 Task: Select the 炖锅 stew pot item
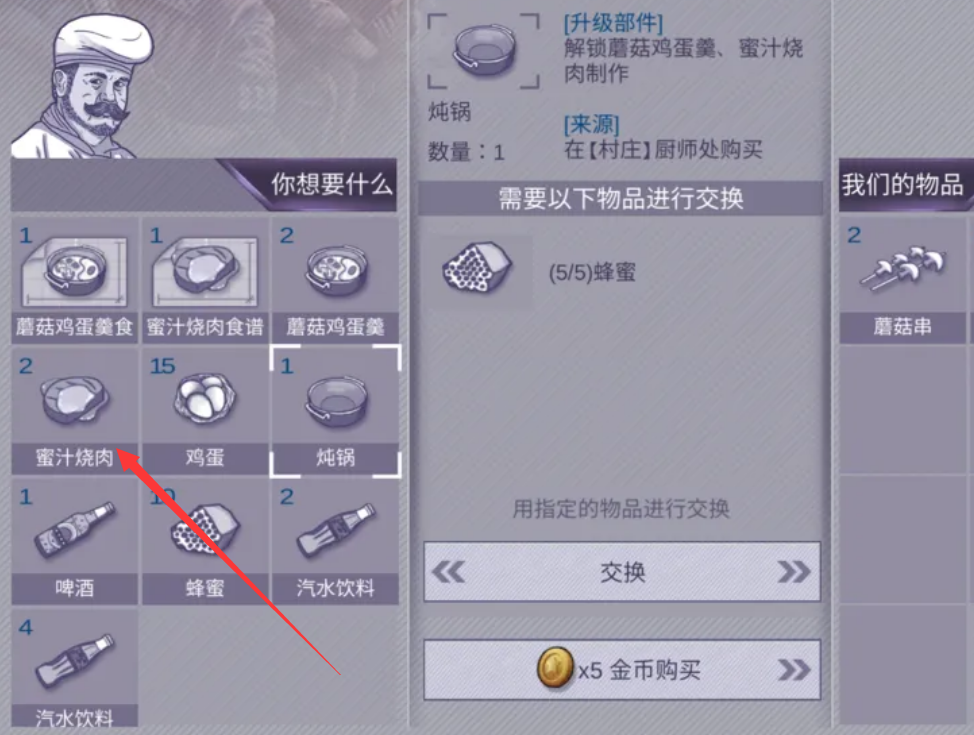335,411
